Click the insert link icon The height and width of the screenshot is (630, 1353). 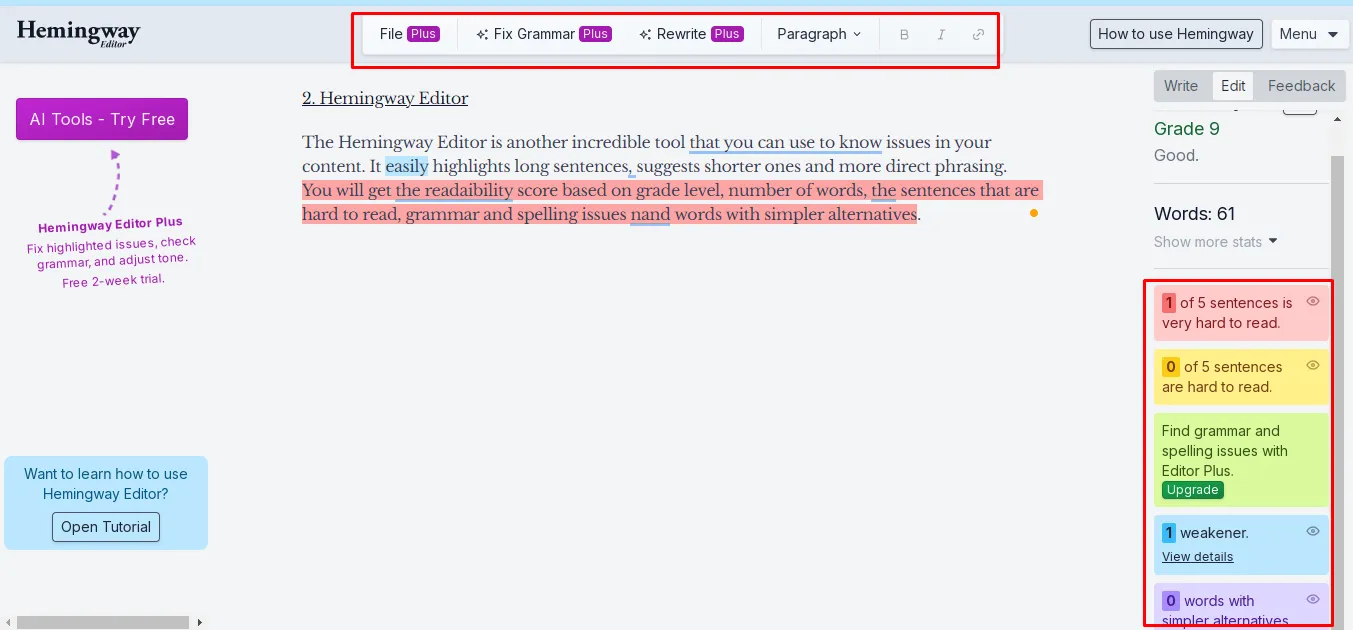(x=978, y=34)
